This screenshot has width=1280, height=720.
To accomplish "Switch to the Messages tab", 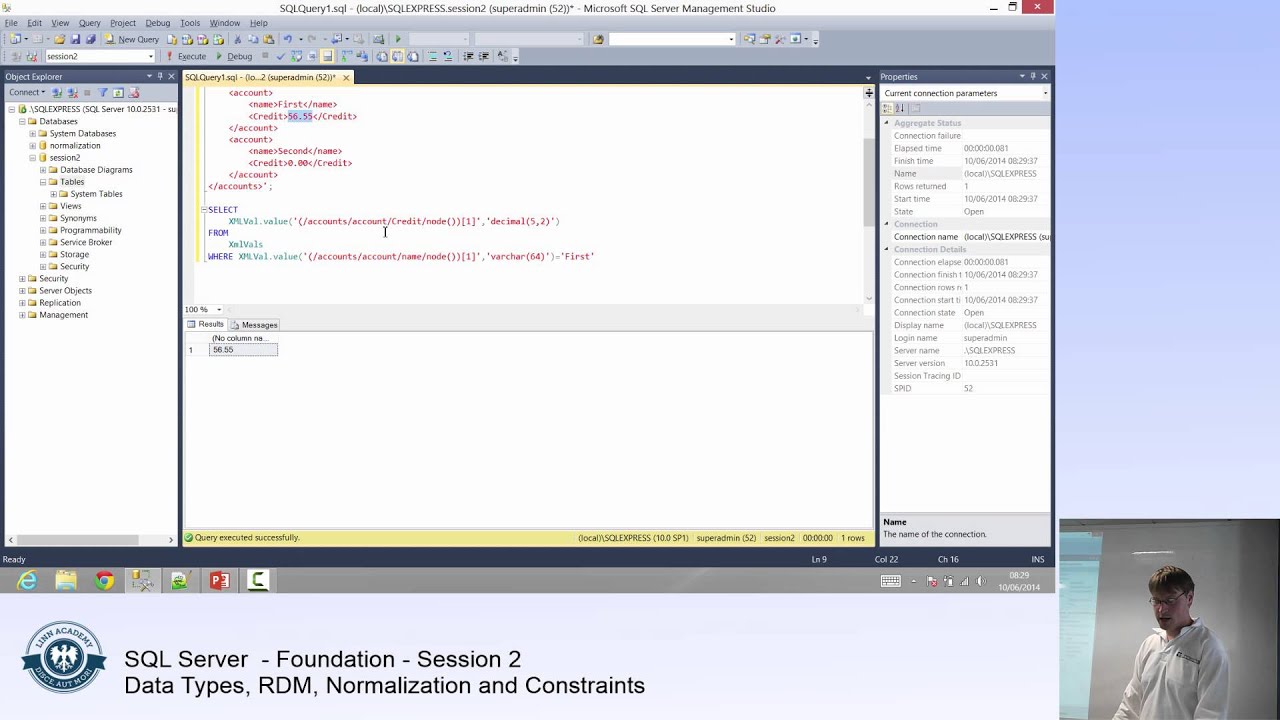I will click(254, 325).
